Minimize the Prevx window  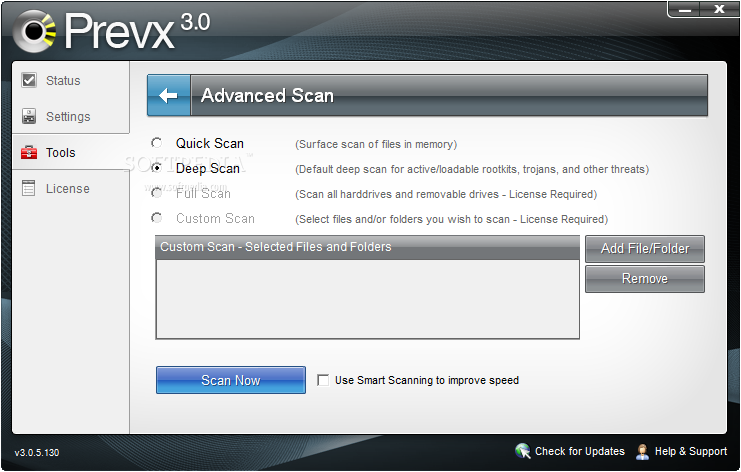coord(685,9)
